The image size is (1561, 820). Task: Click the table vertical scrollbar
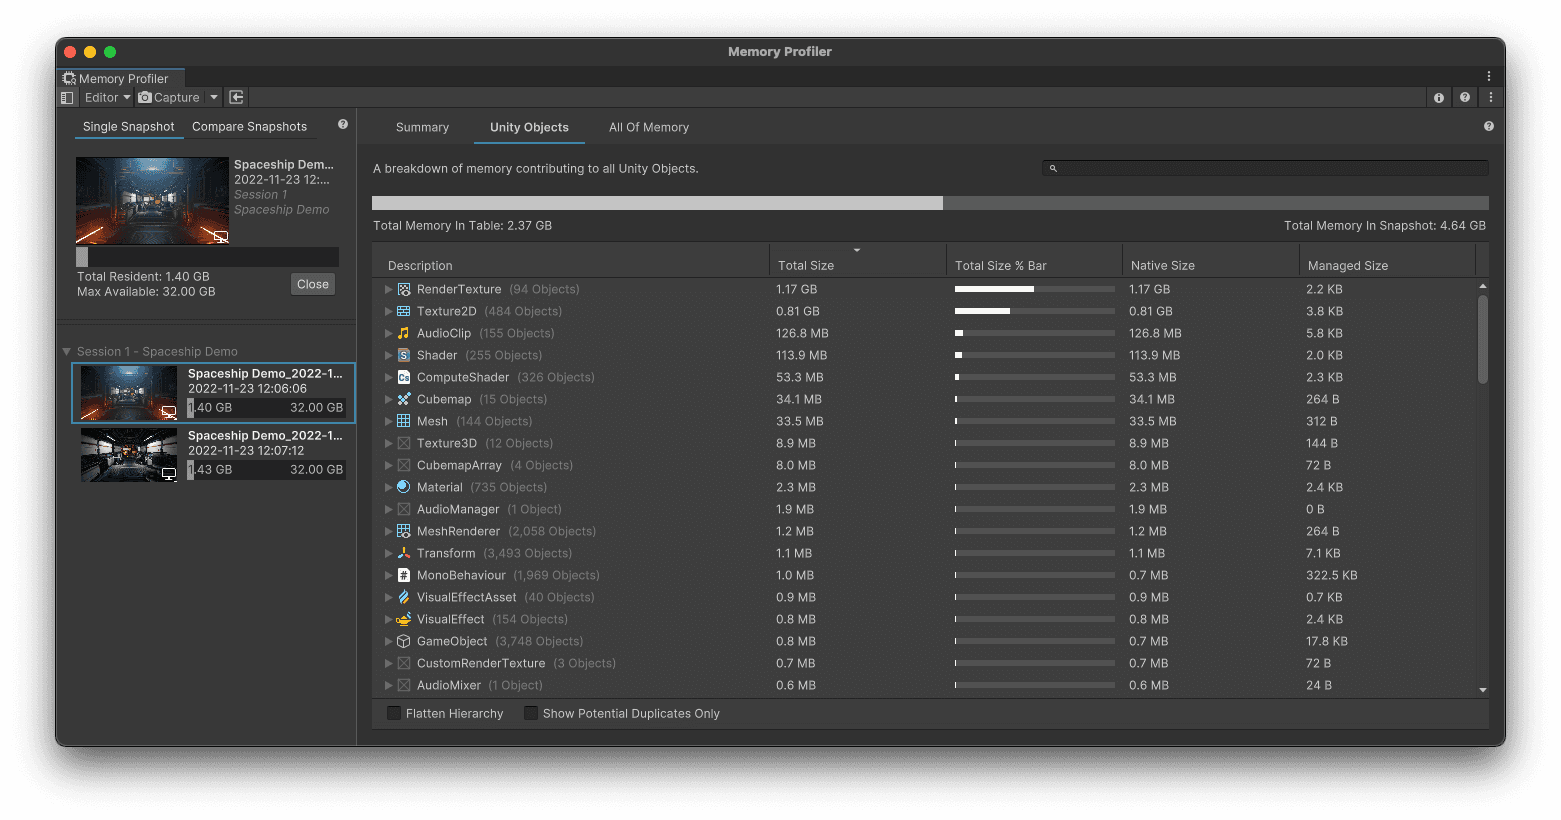[x=1482, y=339]
